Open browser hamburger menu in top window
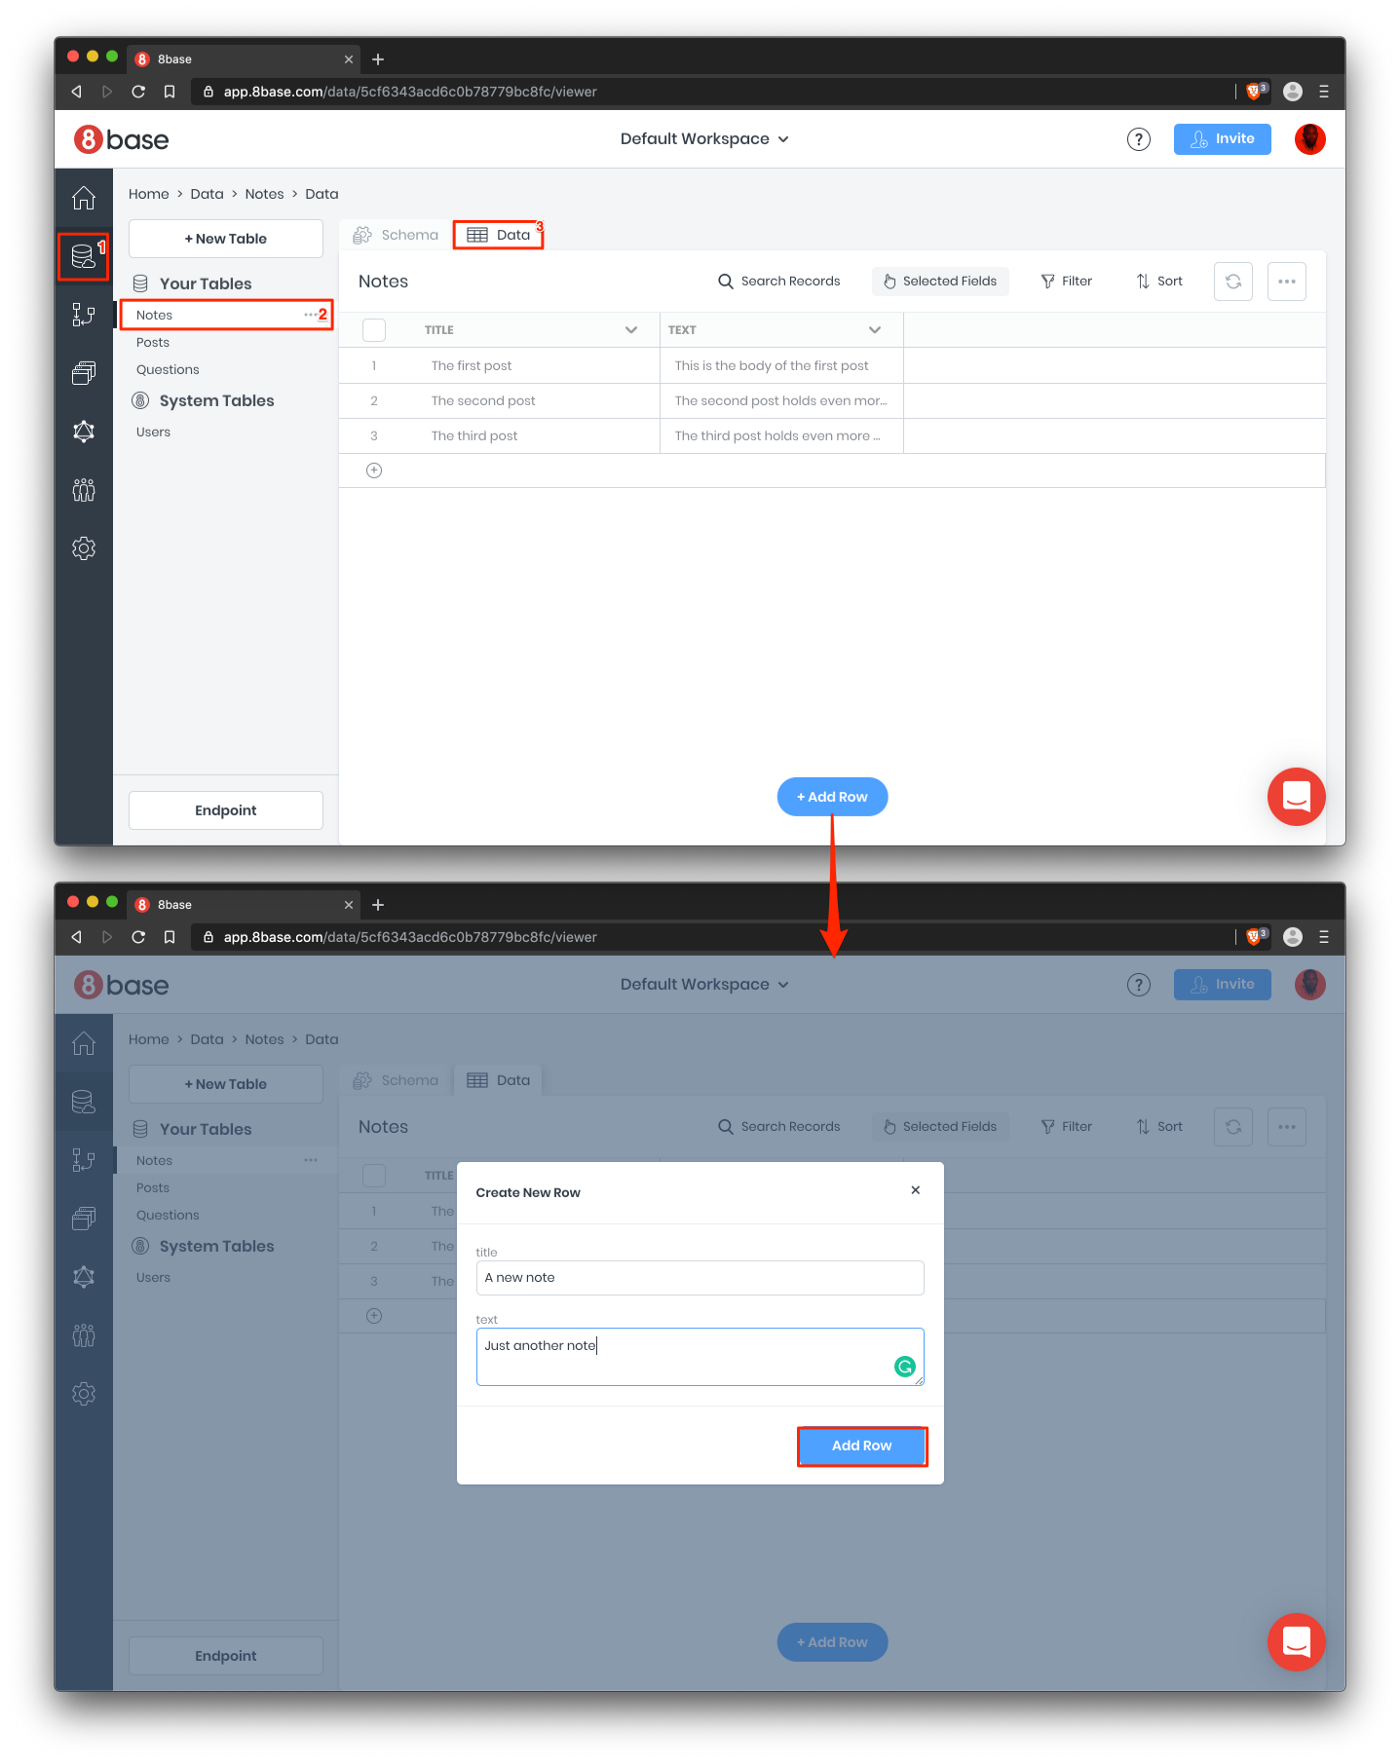Viewport: 1400px width, 1763px height. (1324, 91)
